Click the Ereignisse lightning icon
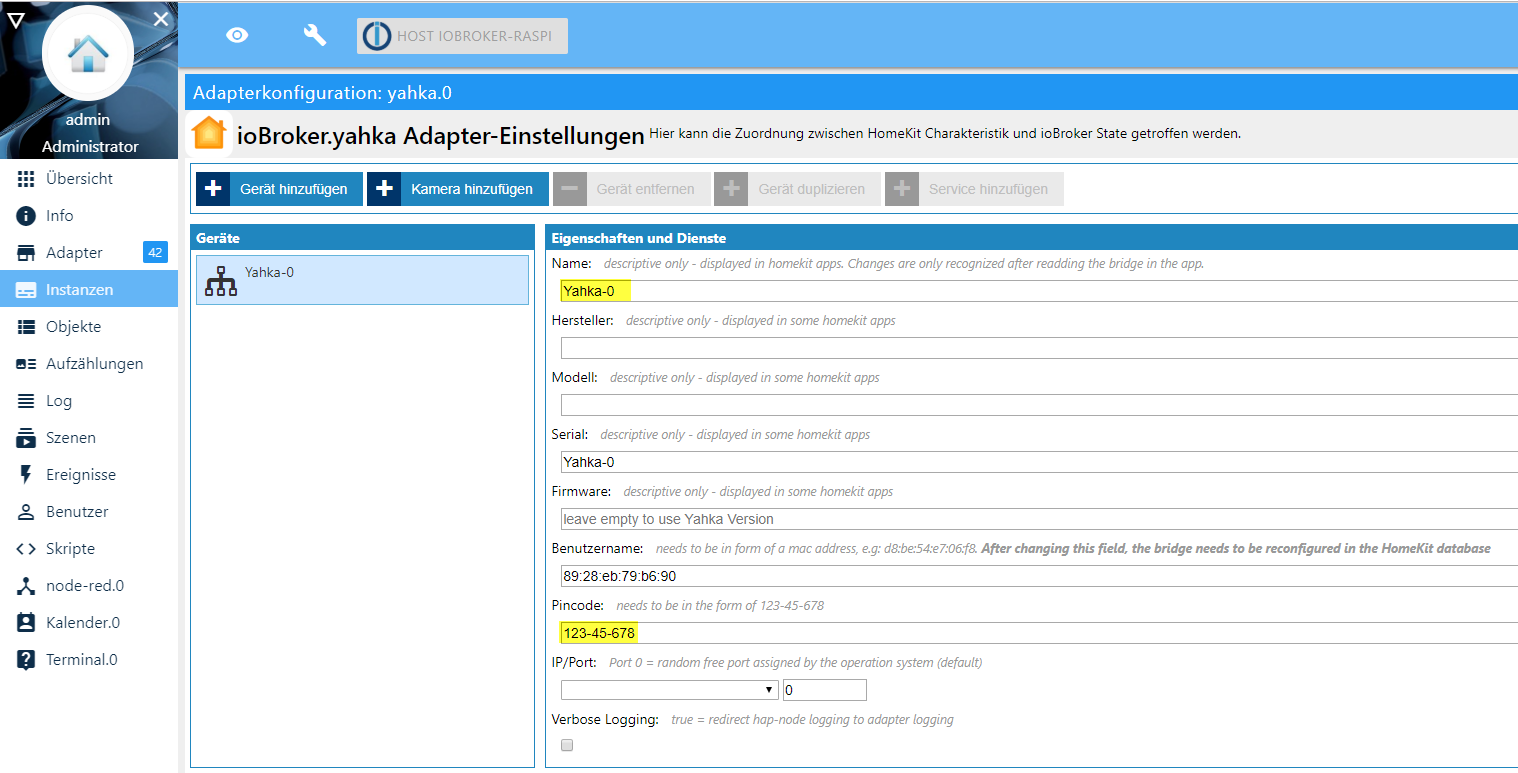This screenshot has height=773, width=1518. pyautogui.click(x=27, y=475)
